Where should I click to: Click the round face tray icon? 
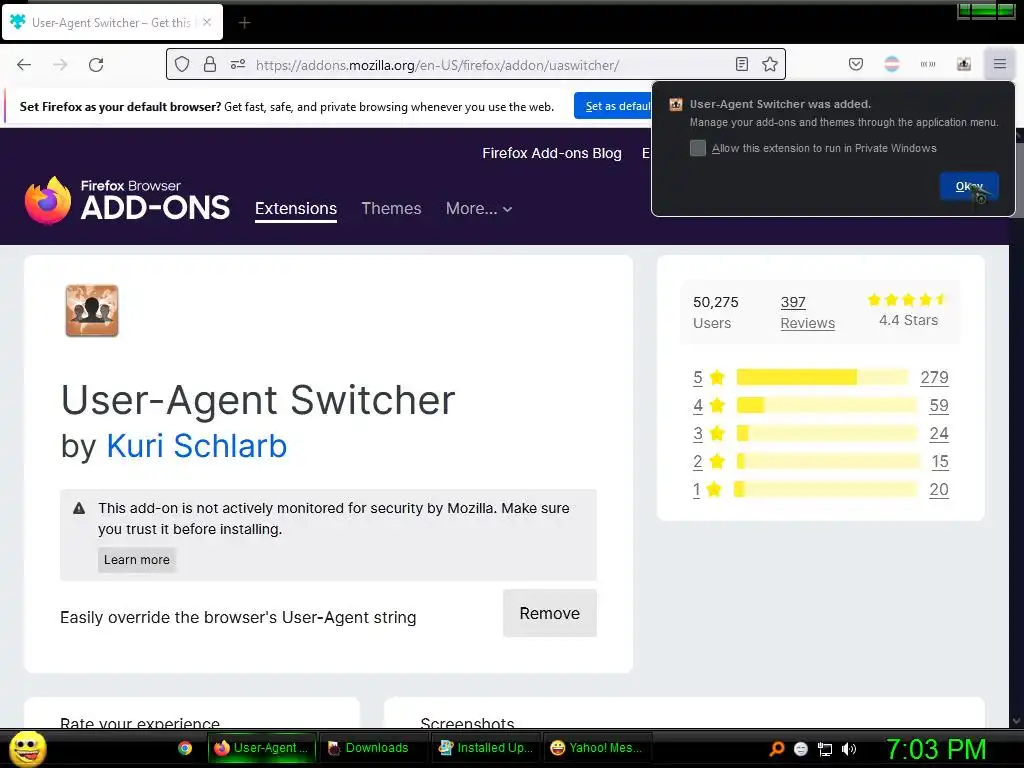801,749
